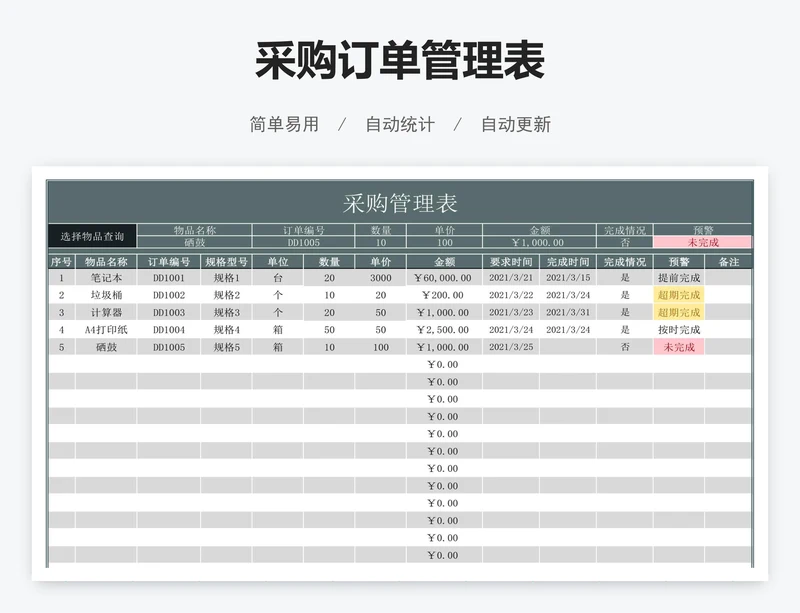Select the 规格2 cell

[x=227, y=295]
